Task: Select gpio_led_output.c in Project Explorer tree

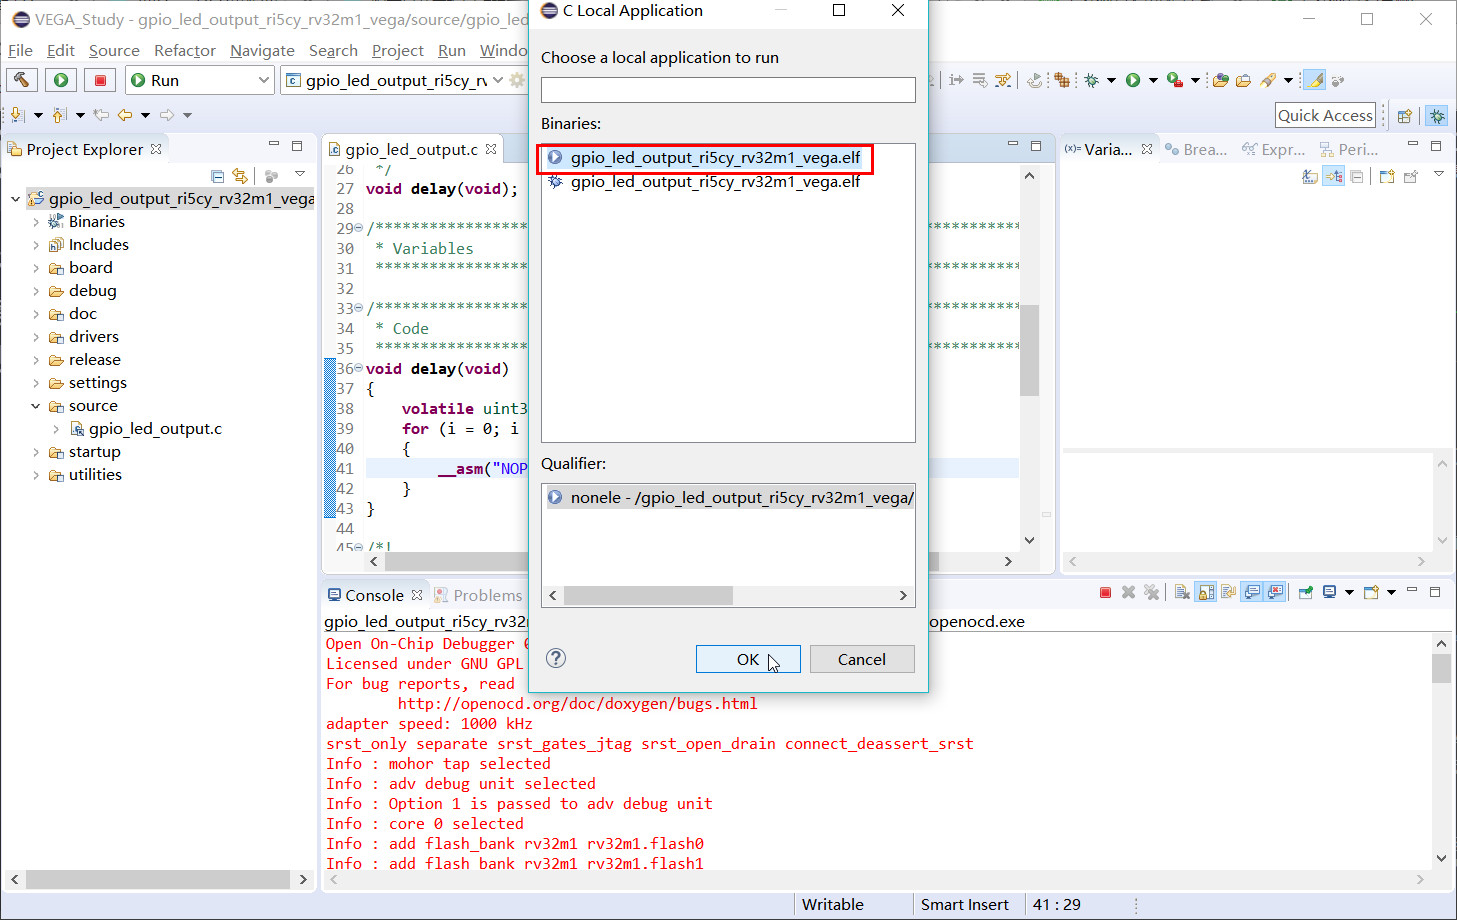Action: tap(155, 429)
